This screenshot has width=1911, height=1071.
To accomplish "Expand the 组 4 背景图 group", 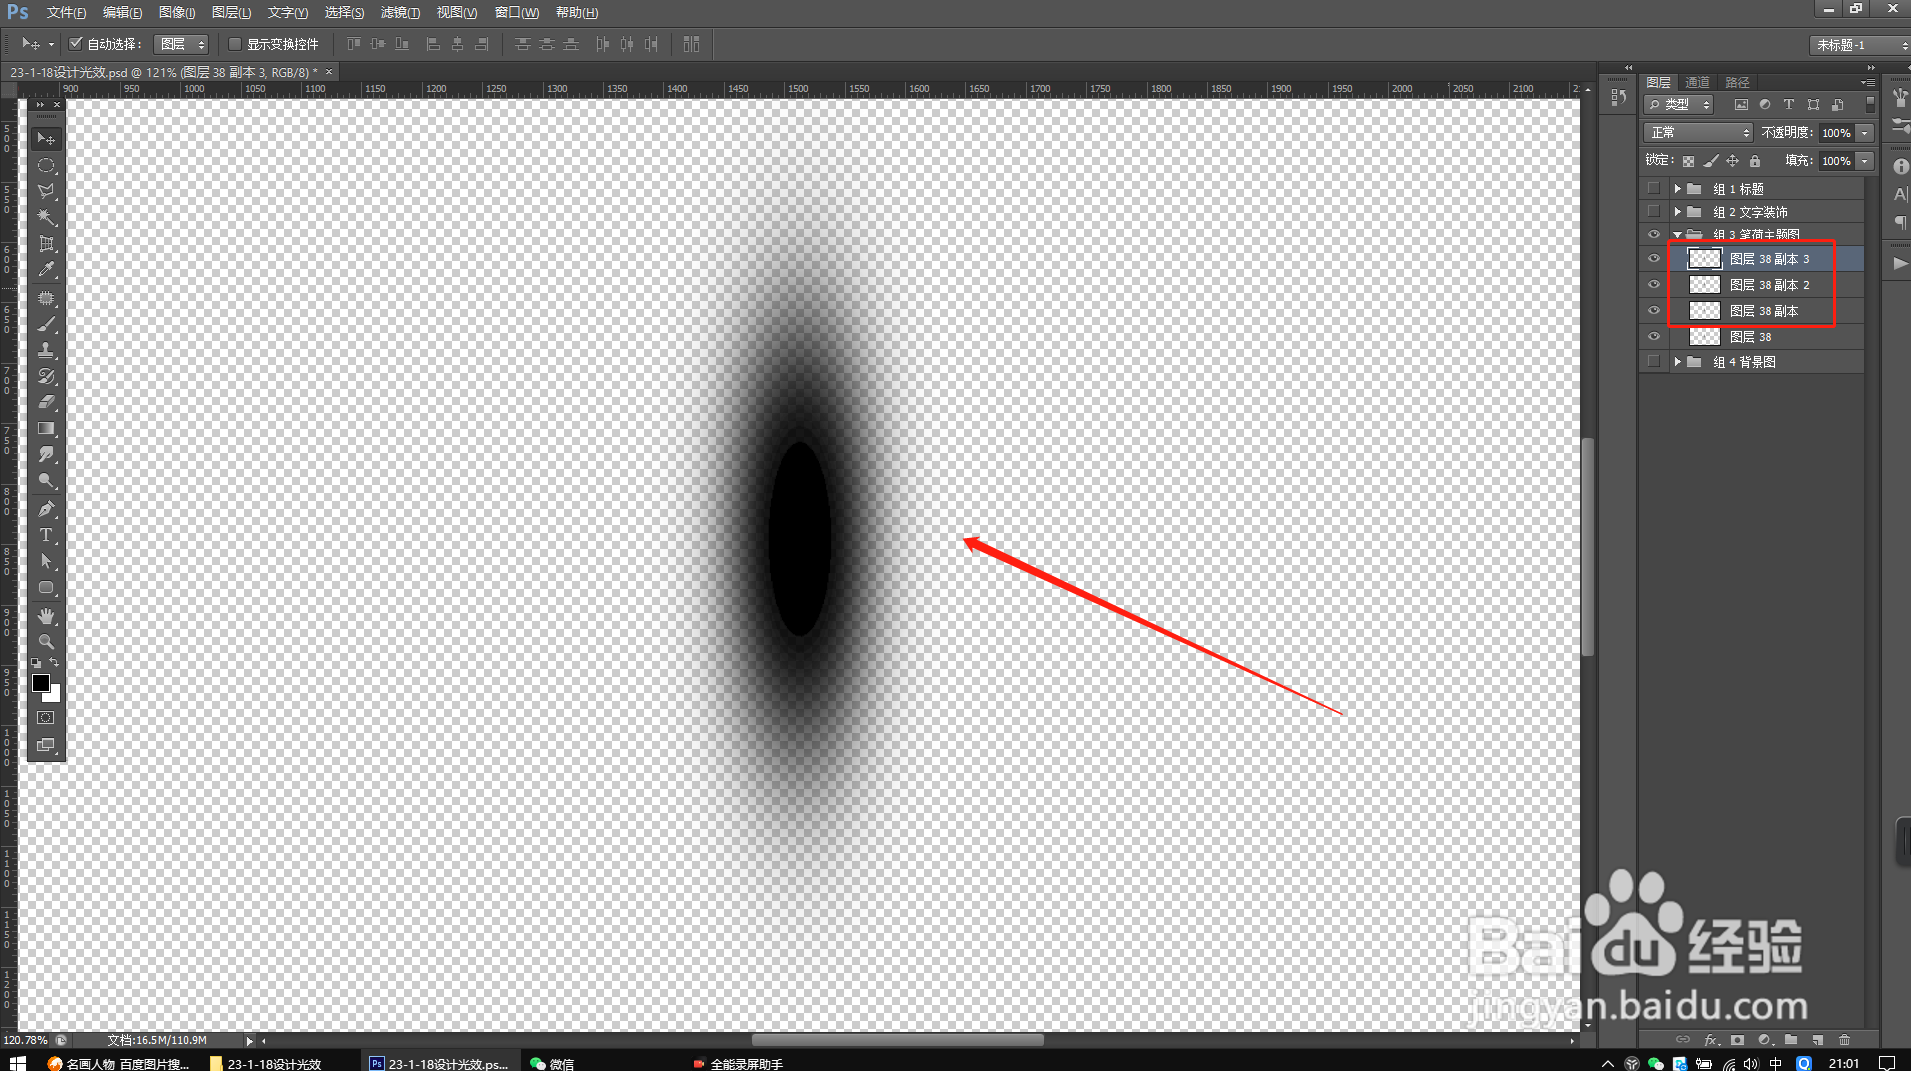I will 1677,361.
